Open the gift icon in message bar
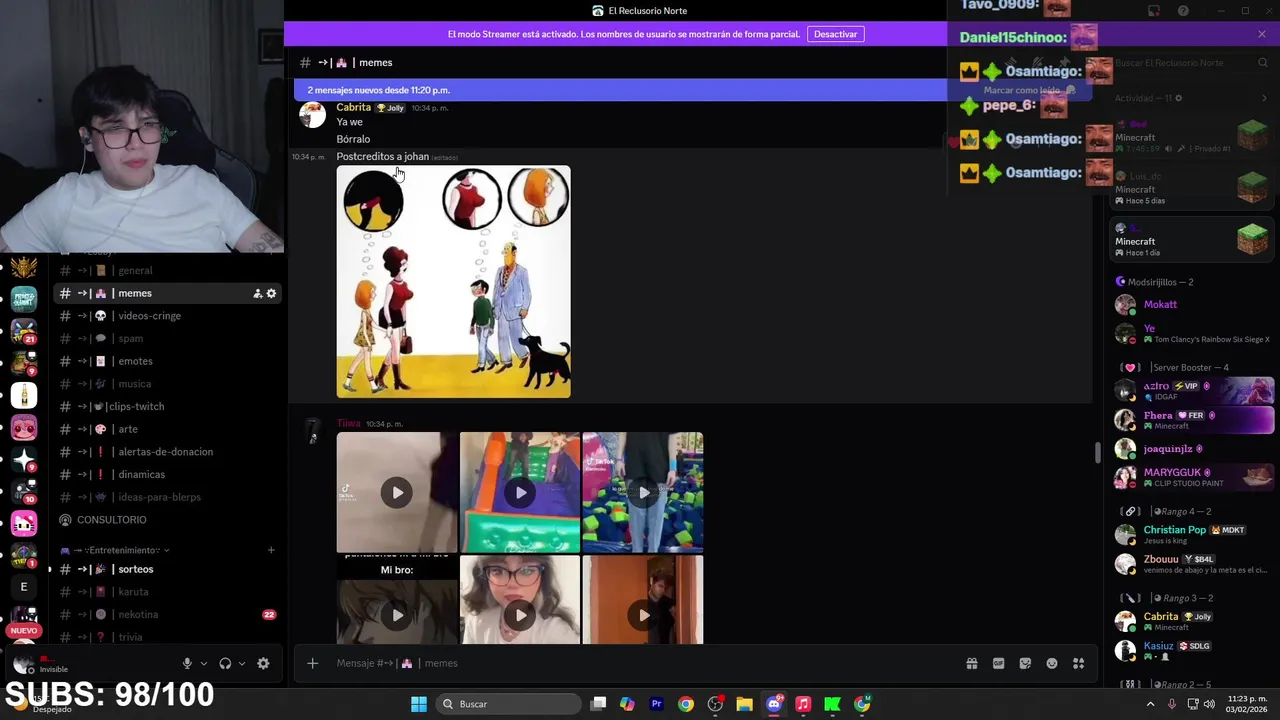Screen dimensions: 1280x720 point(971,663)
